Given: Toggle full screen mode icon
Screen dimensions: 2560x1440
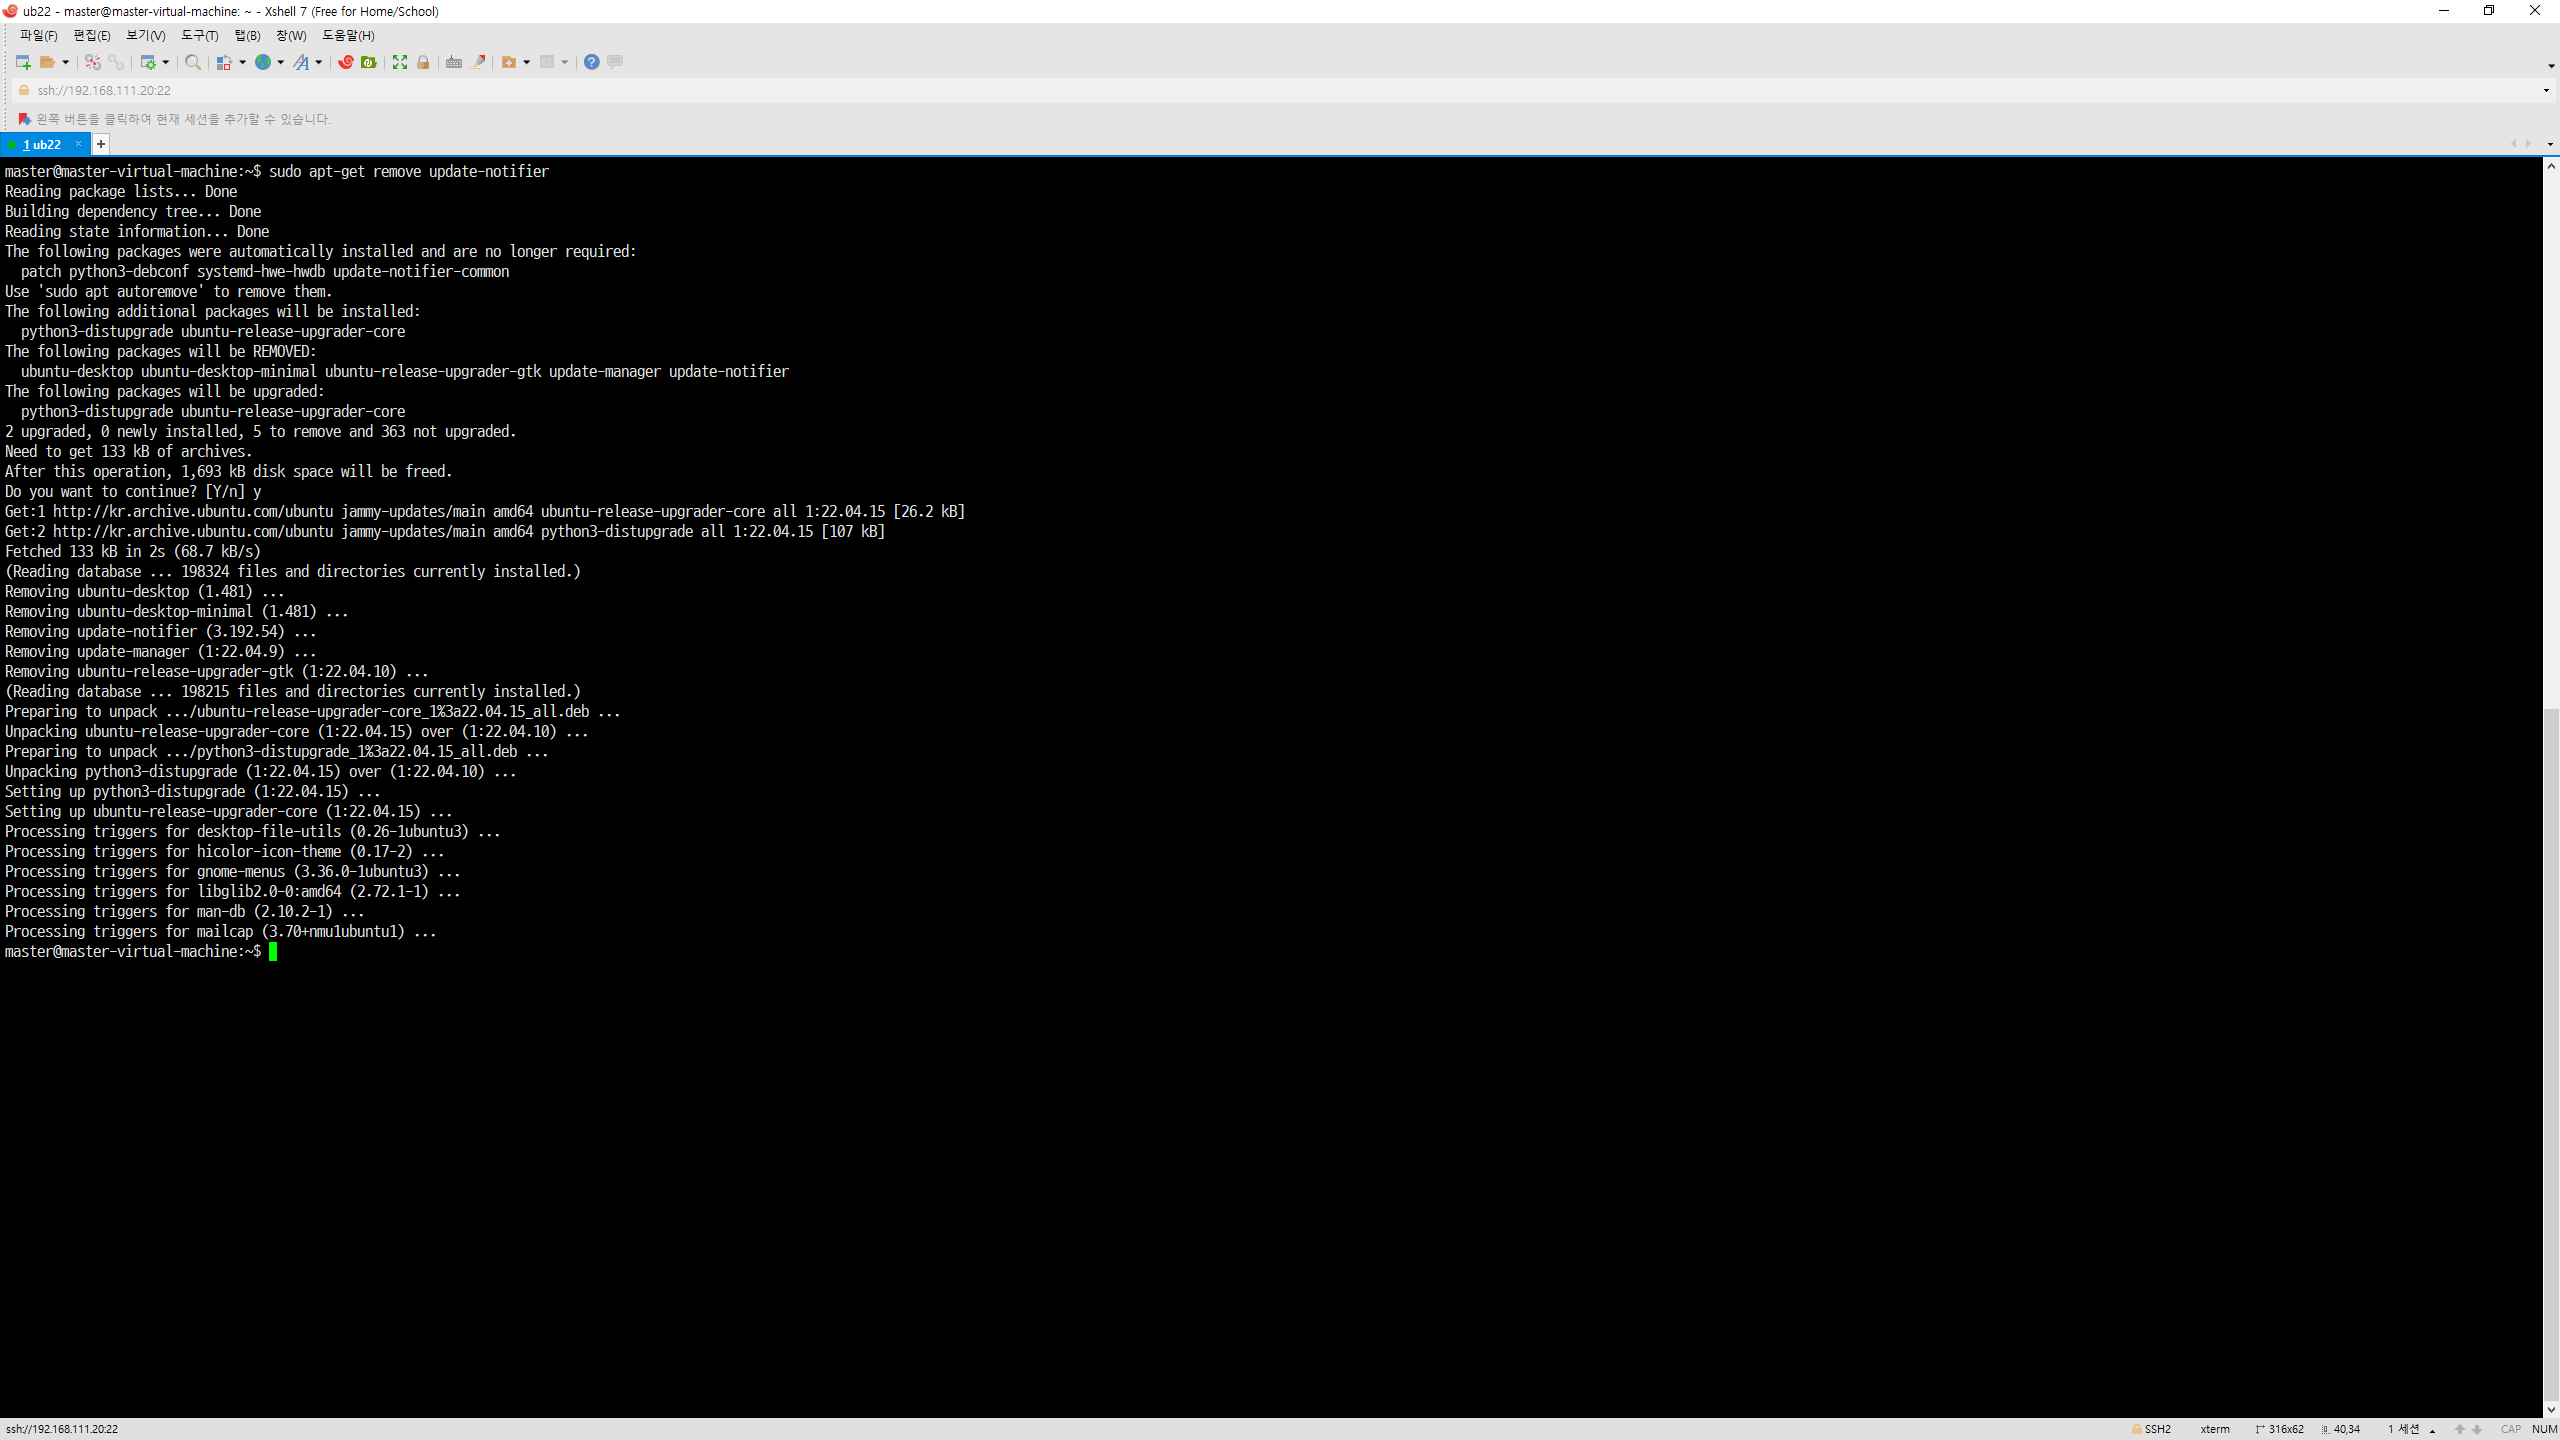Looking at the screenshot, I should click(x=400, y=62).
